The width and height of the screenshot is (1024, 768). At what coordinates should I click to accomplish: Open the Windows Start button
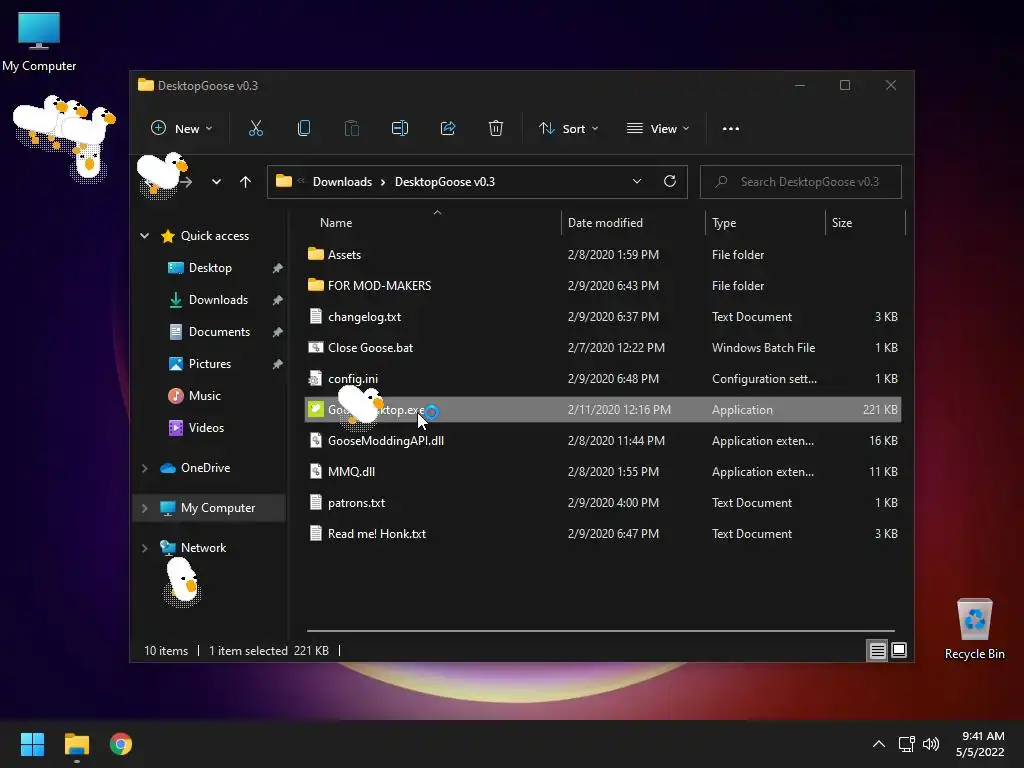click(x=32, y=744)
